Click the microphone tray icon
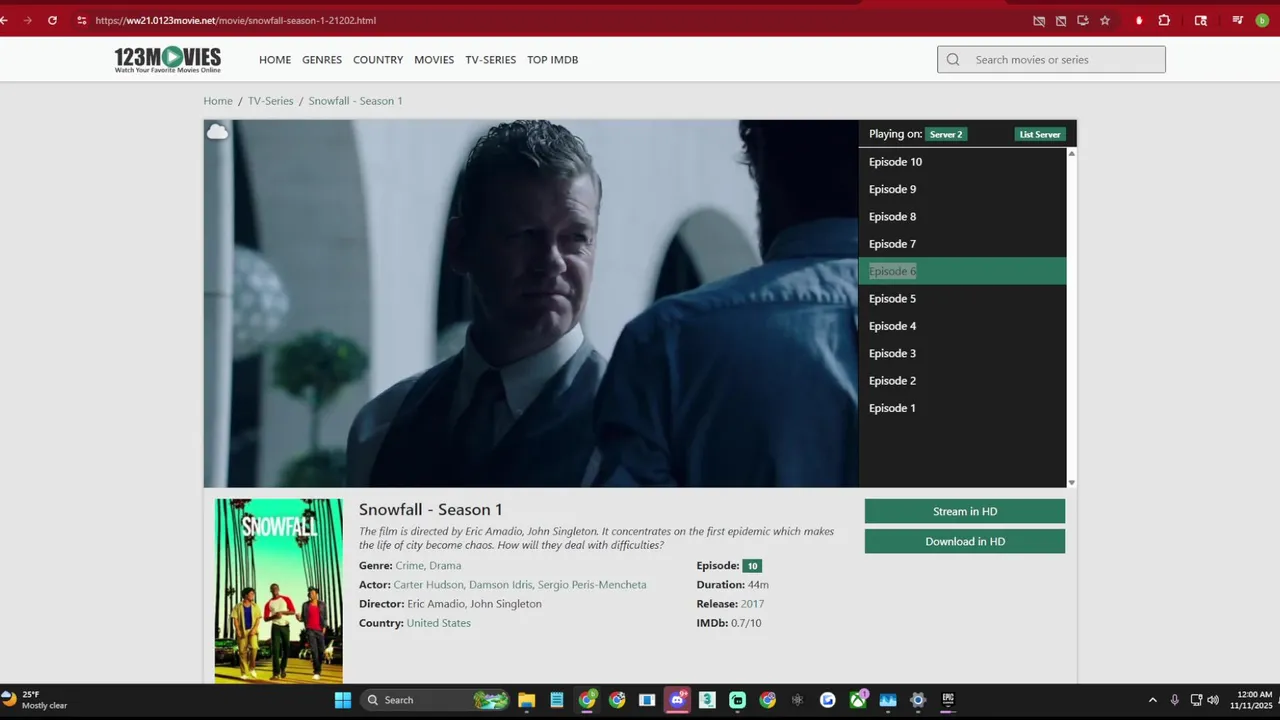Screen dimensions: 1280x720 tap(1175, 700)
